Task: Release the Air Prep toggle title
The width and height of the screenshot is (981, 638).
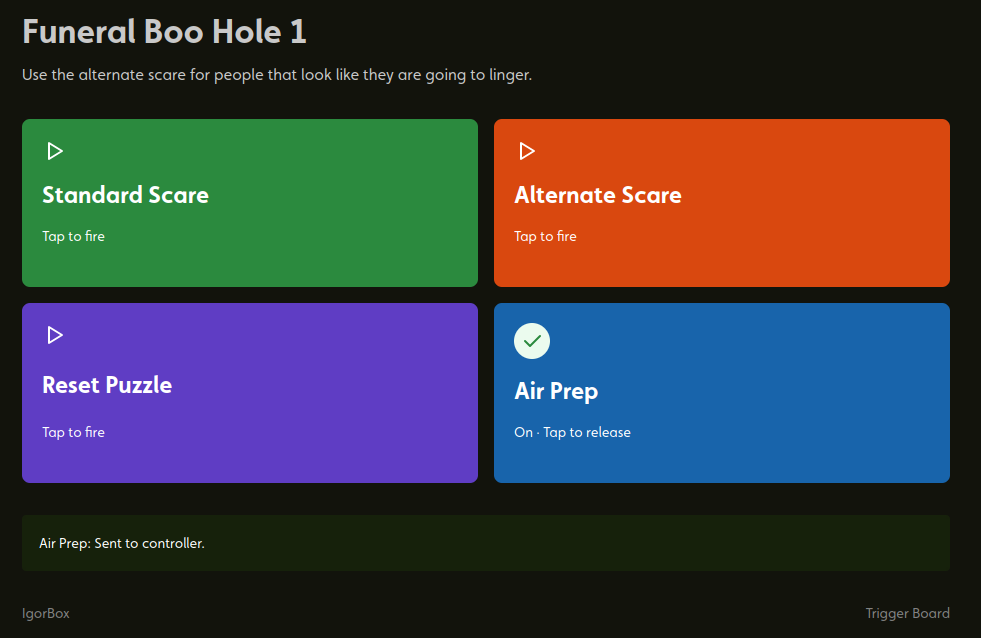Action: 556,392
